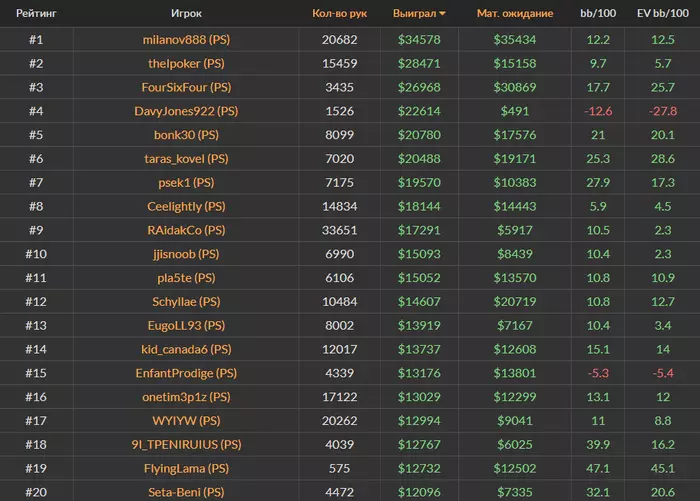This screenshot has width=700, height=501.
Task: View taras_kovel (PS) player profile
Action: tap(186, 159)
